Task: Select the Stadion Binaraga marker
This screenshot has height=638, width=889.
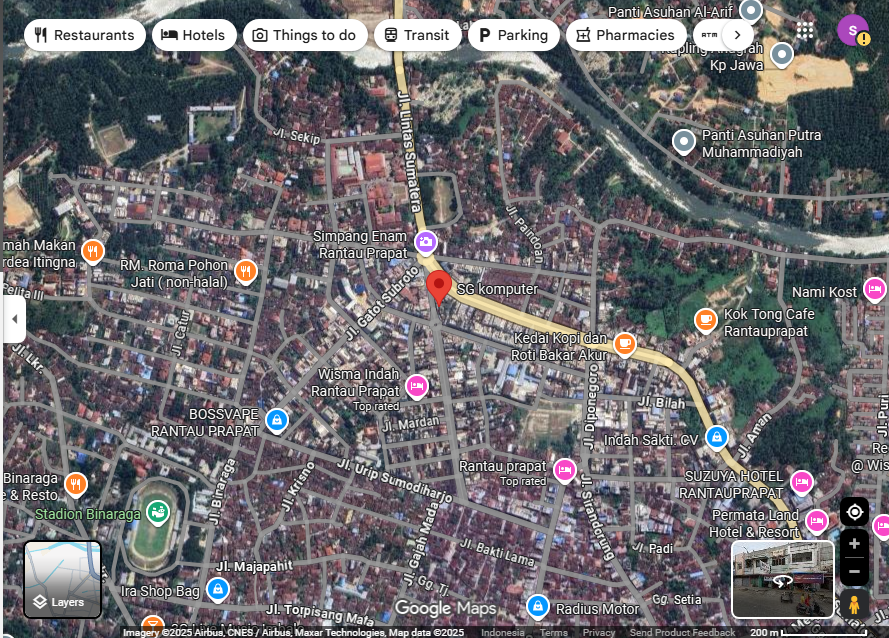Action: pos(157,512)
